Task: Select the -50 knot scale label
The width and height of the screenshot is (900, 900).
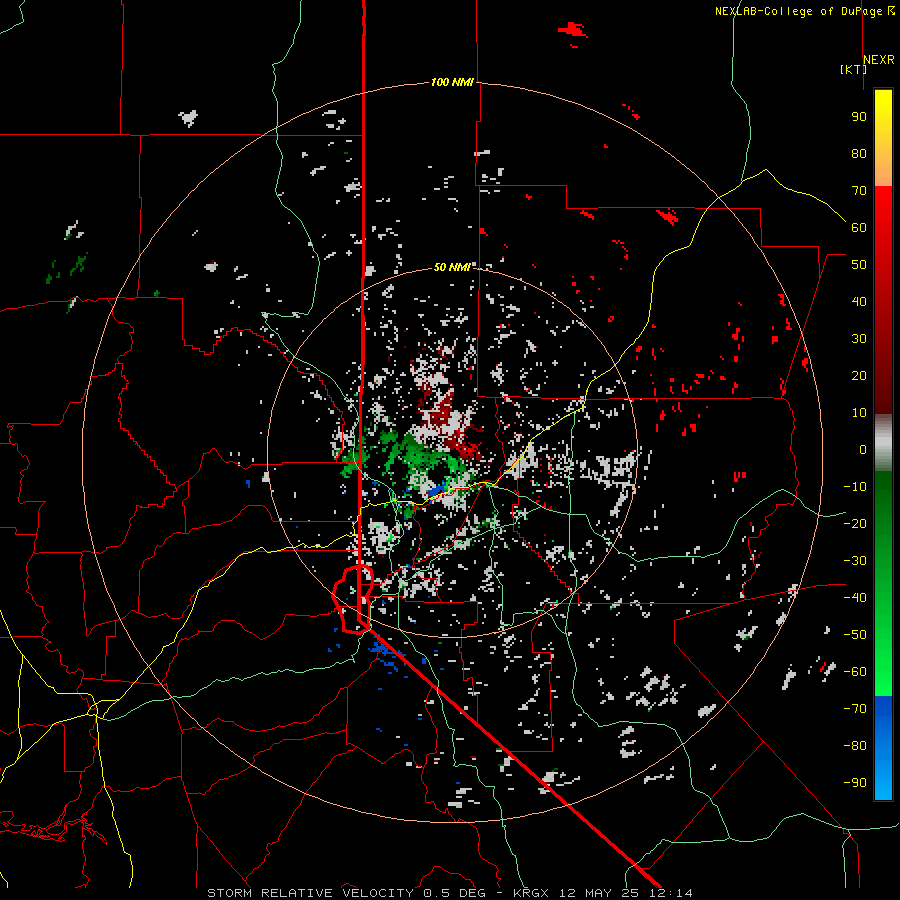Action: (x=855, y=635)
